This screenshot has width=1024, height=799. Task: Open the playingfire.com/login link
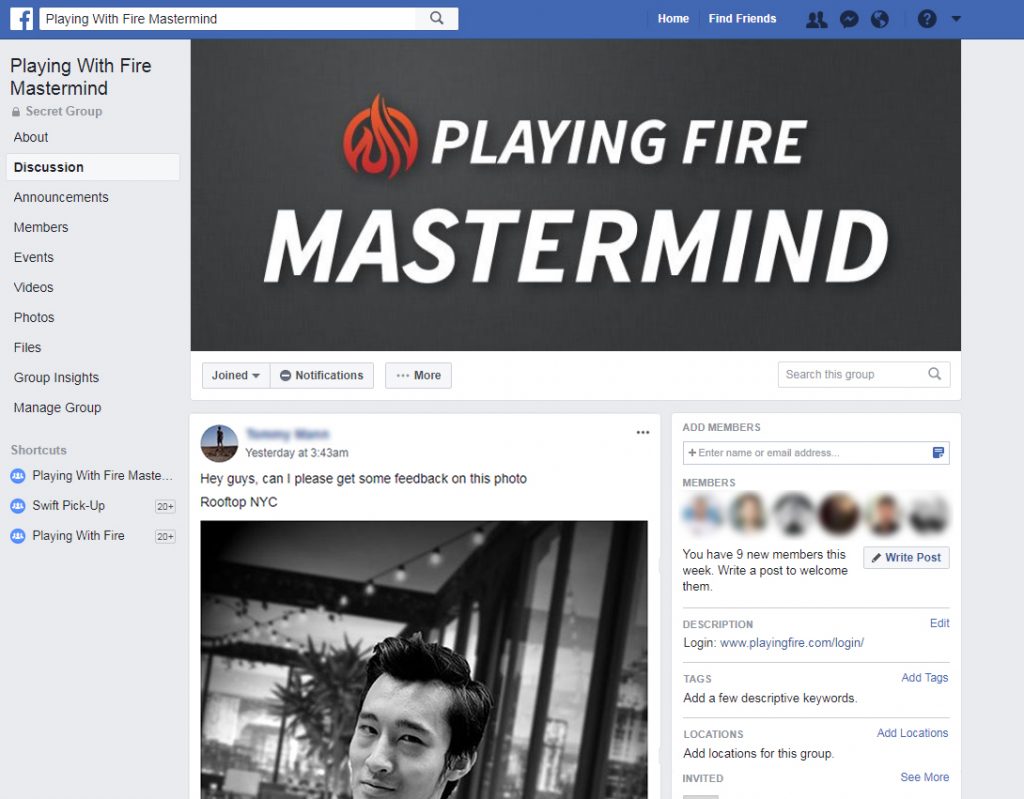792,643
